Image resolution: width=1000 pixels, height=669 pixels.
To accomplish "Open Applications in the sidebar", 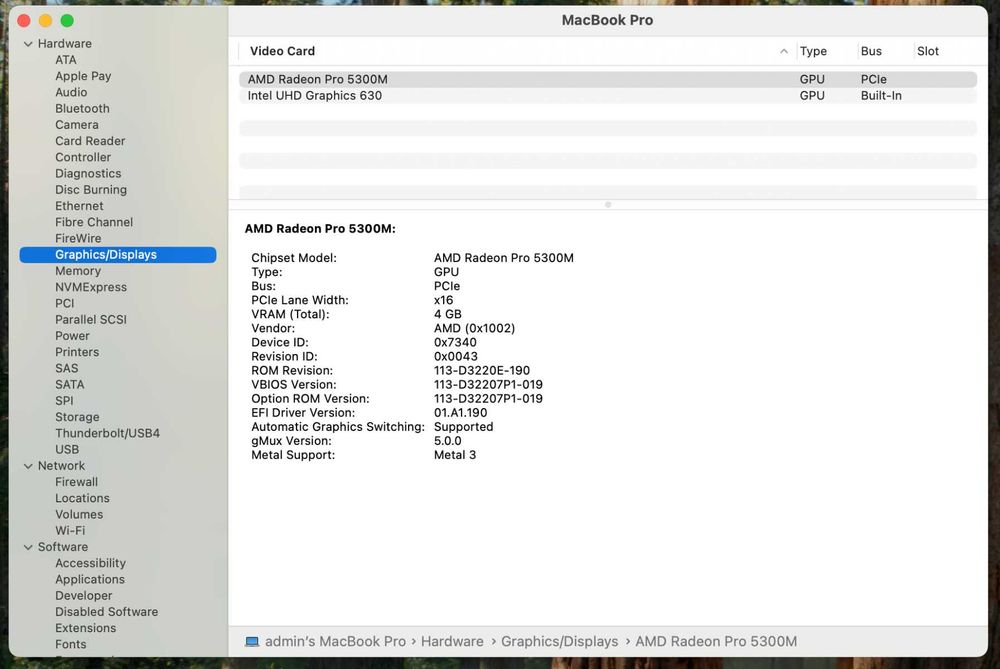I will (90, 580).
